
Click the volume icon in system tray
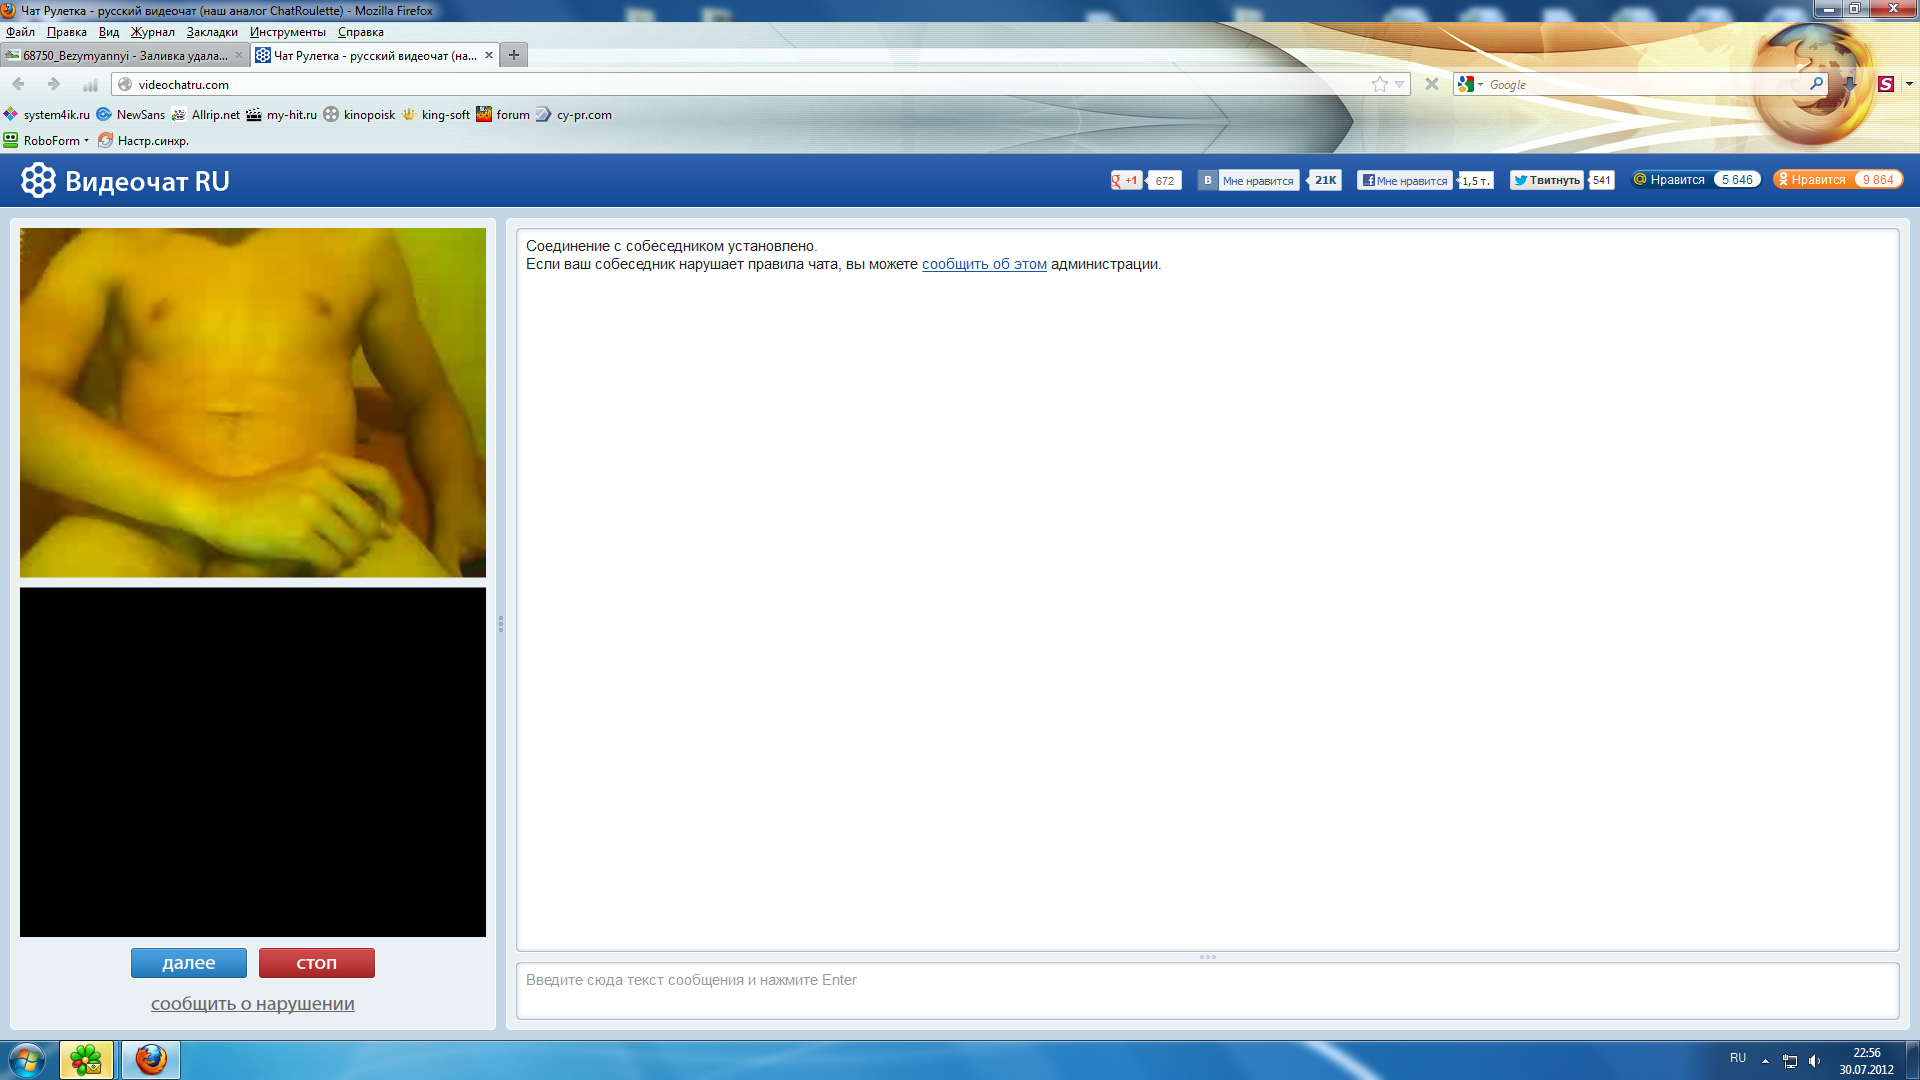coord(1814,1061)
